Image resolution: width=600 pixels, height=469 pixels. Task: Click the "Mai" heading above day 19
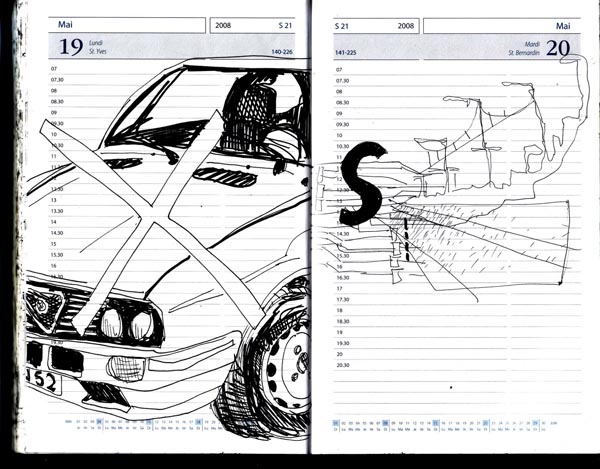65,24
